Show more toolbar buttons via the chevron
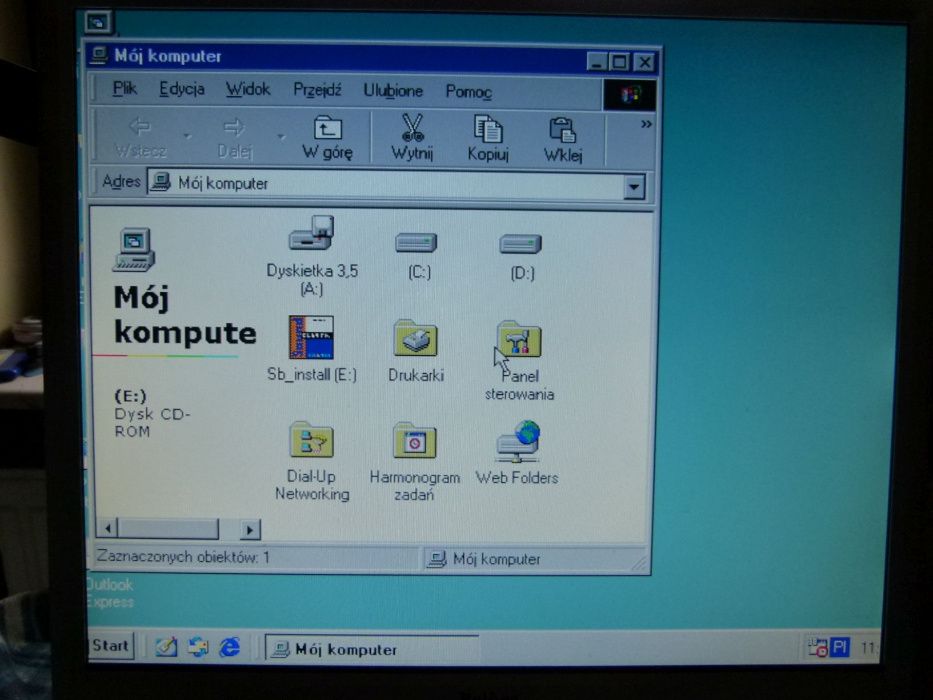 pyautogui.click(x=646, y=124)
